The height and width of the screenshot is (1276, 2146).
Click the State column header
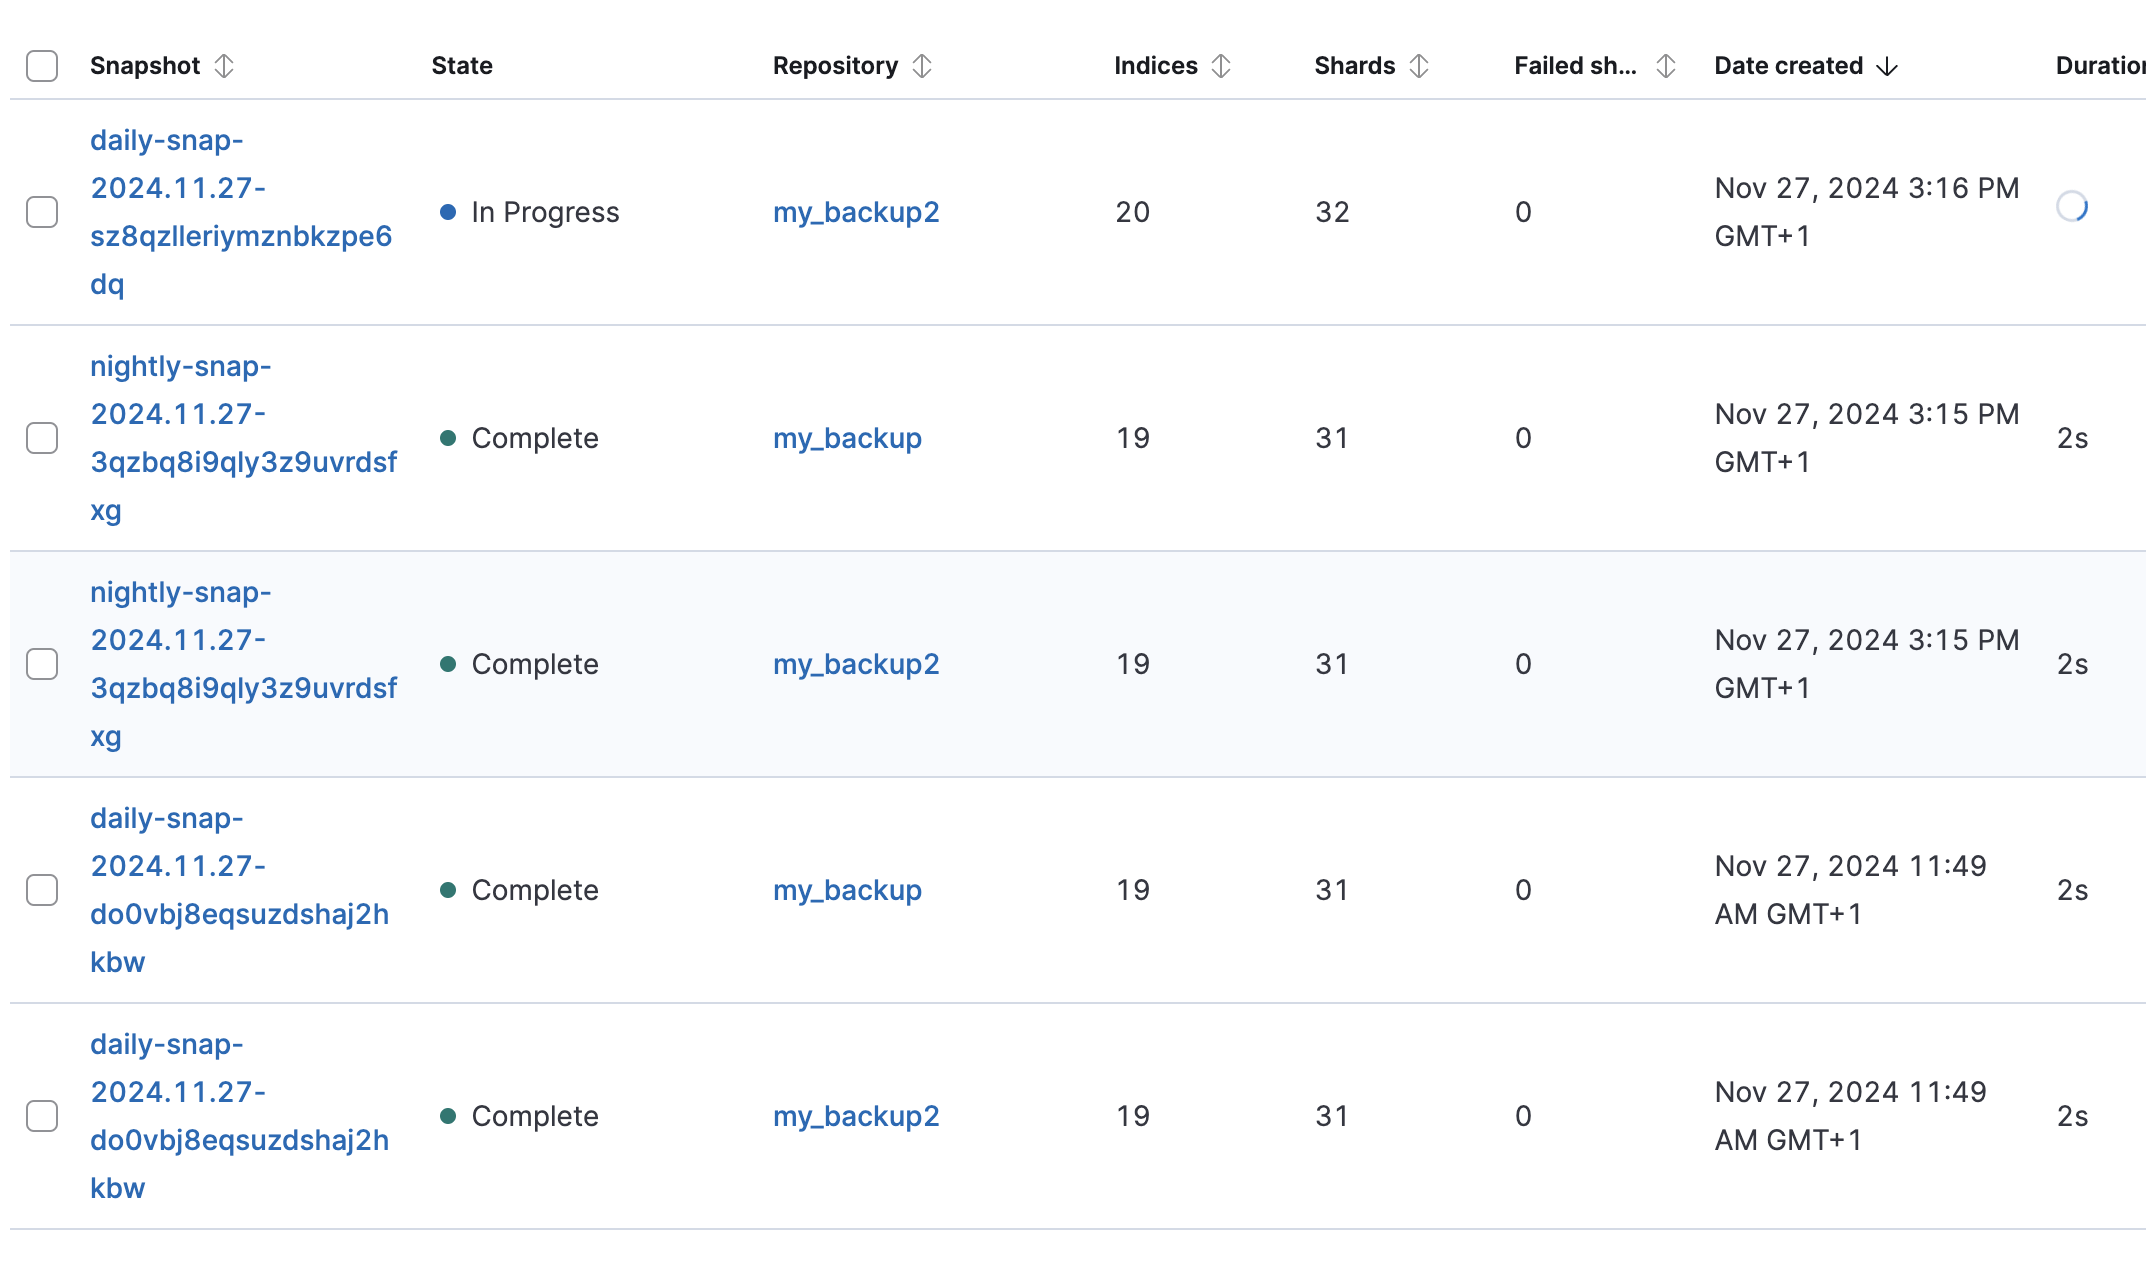coord(462,66)
